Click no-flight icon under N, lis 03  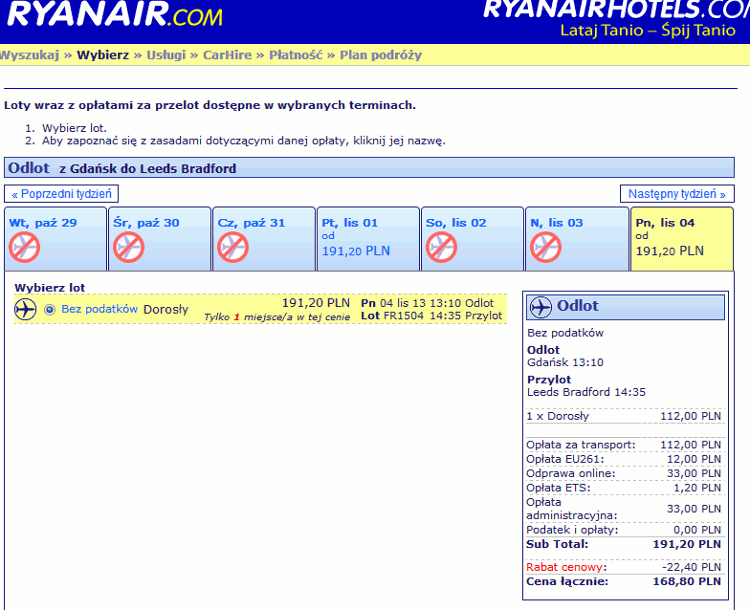[545, 247]
